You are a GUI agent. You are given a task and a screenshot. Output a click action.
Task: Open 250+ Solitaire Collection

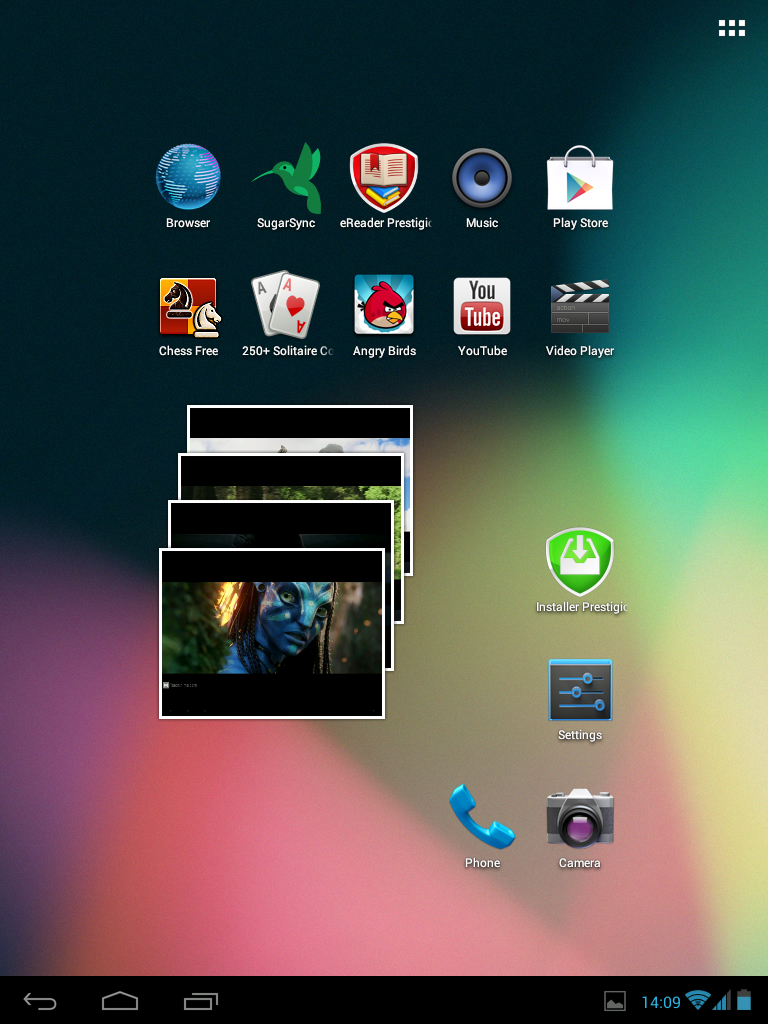point(287,316)
